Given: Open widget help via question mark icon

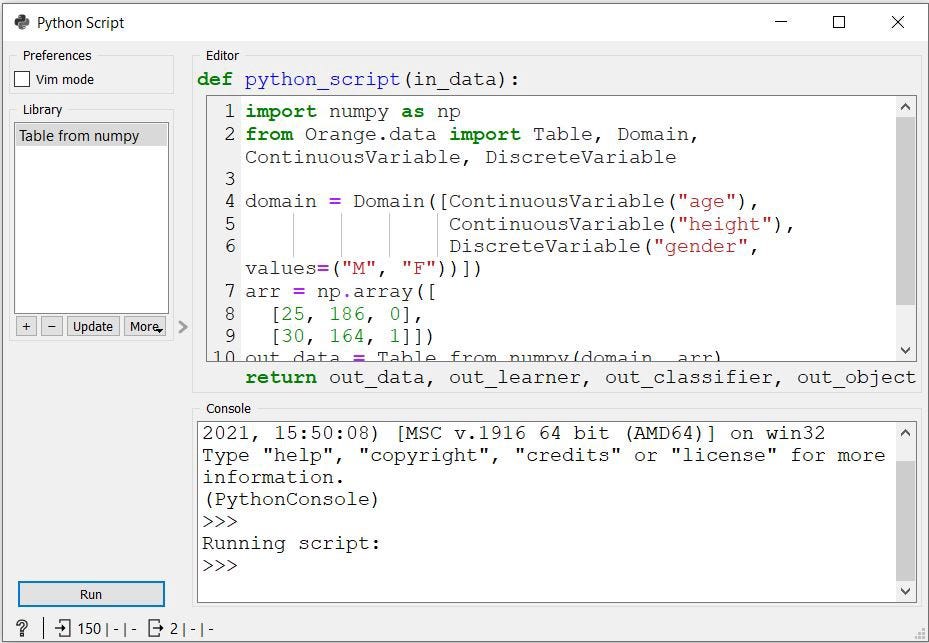Looking at the screenshot, I should 21,628.
